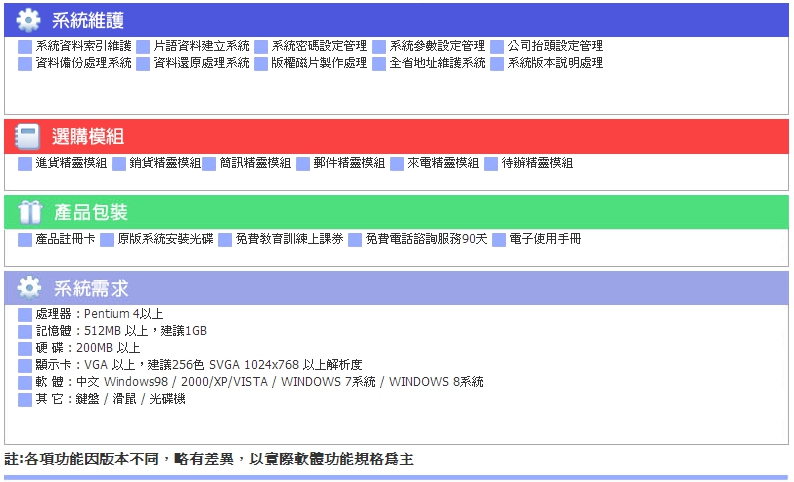This screenshot has width=794, height=482.
Task: Select the 選購模組 header title
Action: click(x=88, y=137)
